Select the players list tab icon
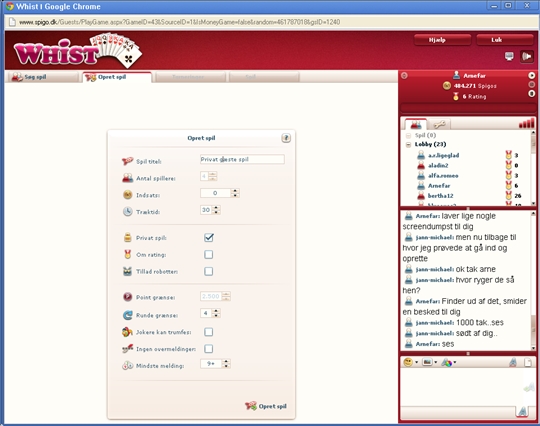Image resolution: width=540 pixels, height=426 pixels. tap(416, 124)
